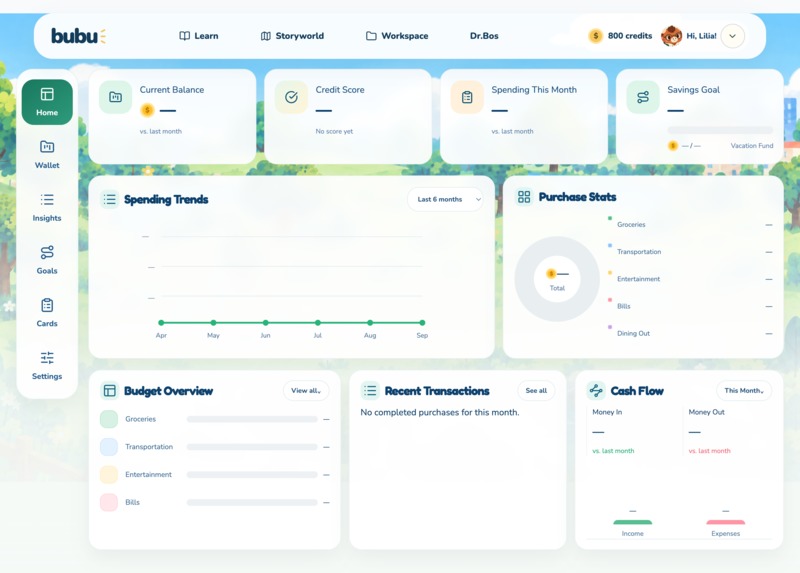The width and height of the screenshot is (800, 573).
Task: Click the Apr data point on chart
Action: (x=161, y=322)
